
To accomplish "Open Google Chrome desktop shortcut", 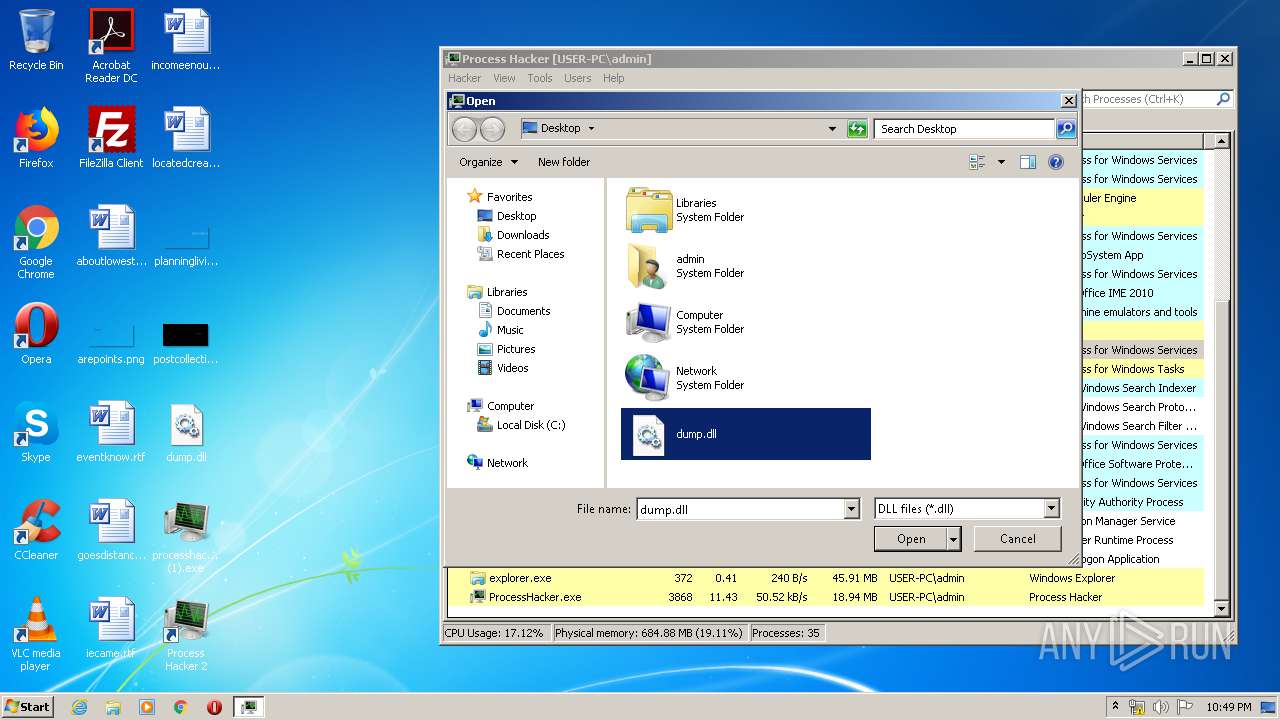I will click(x=36, y=242).
